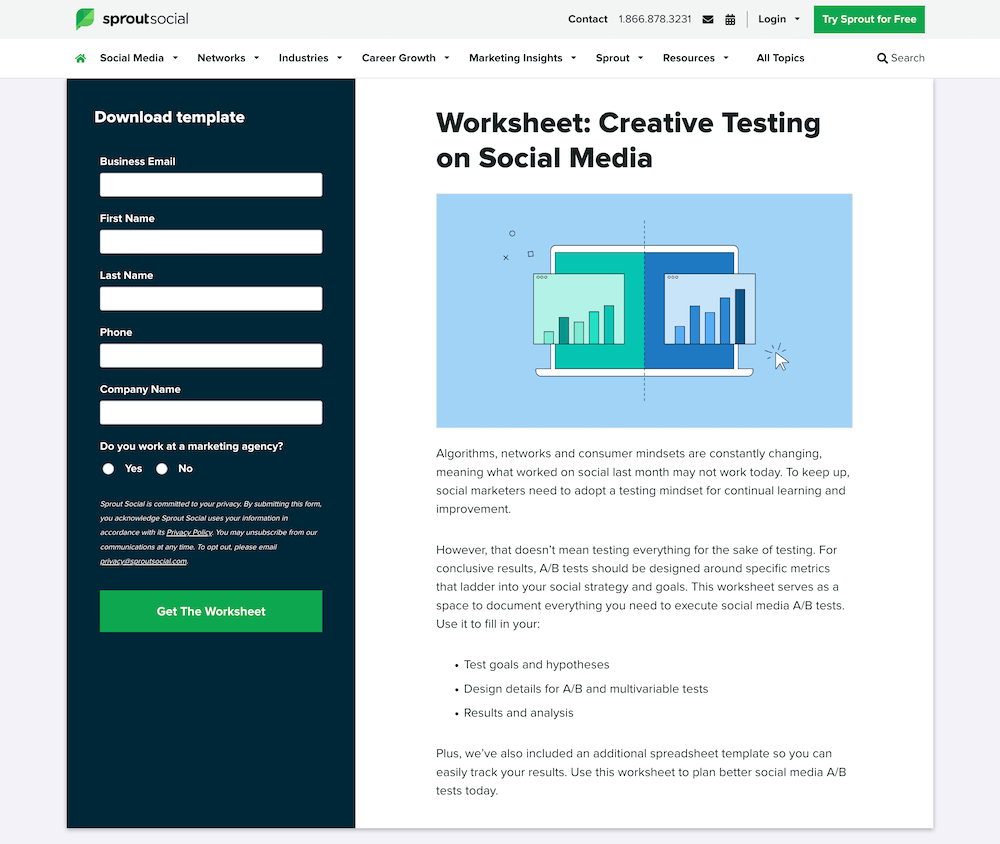Click Try Sprout for Free
Screen dimensions: 1000x844
click(x=869, y=19)
